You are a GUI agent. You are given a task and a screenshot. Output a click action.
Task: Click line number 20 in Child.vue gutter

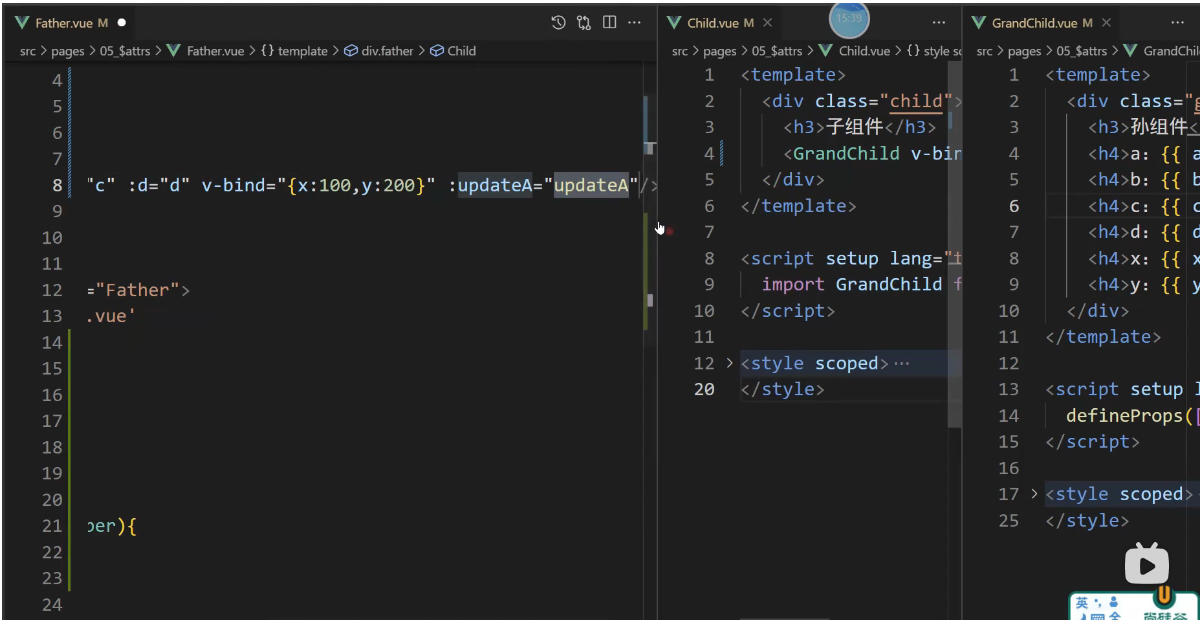point(705,389)
